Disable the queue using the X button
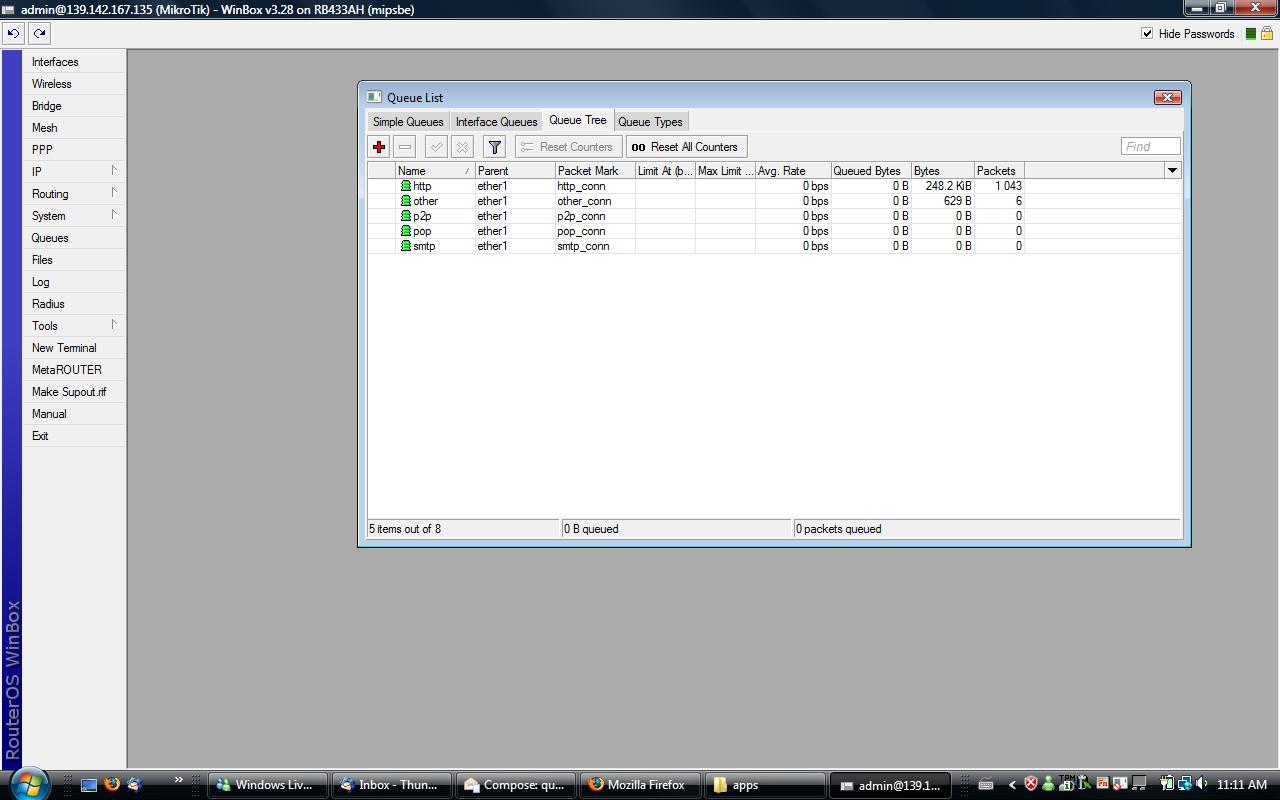1280x800 pixels. click(462, 147)
